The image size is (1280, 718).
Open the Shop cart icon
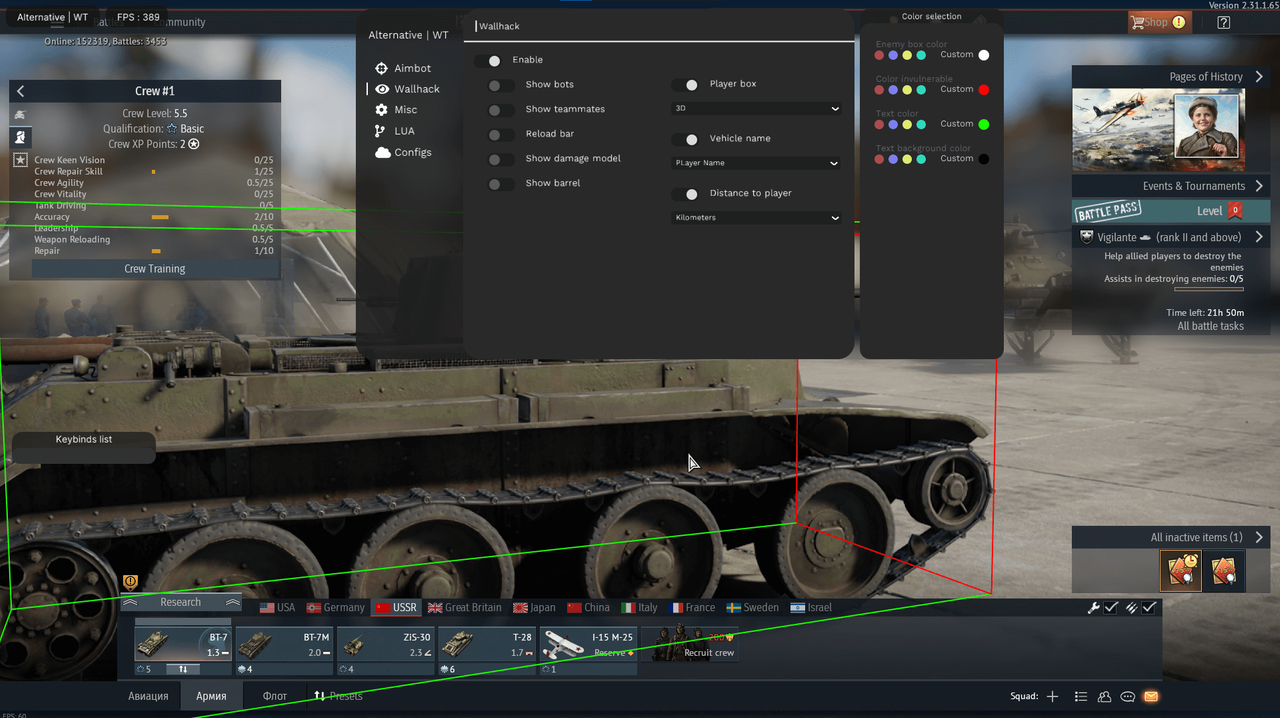[1137, 22]
